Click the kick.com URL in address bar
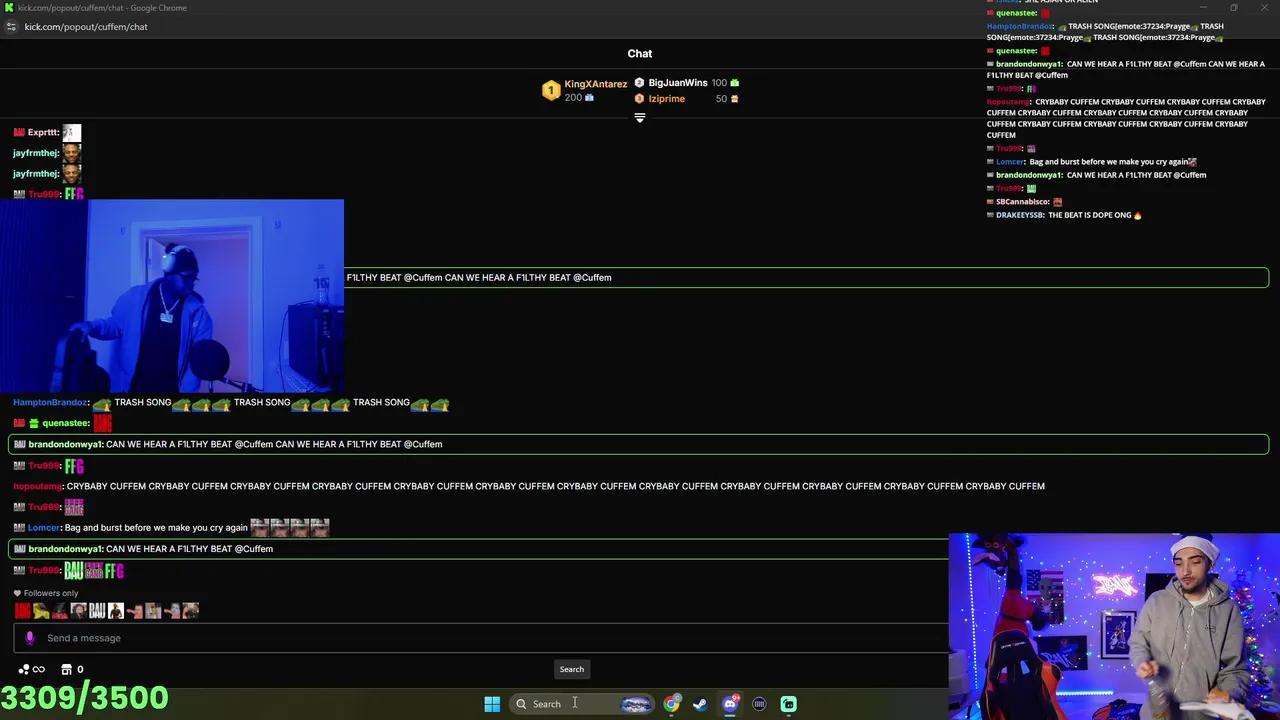 click(86, 27)
